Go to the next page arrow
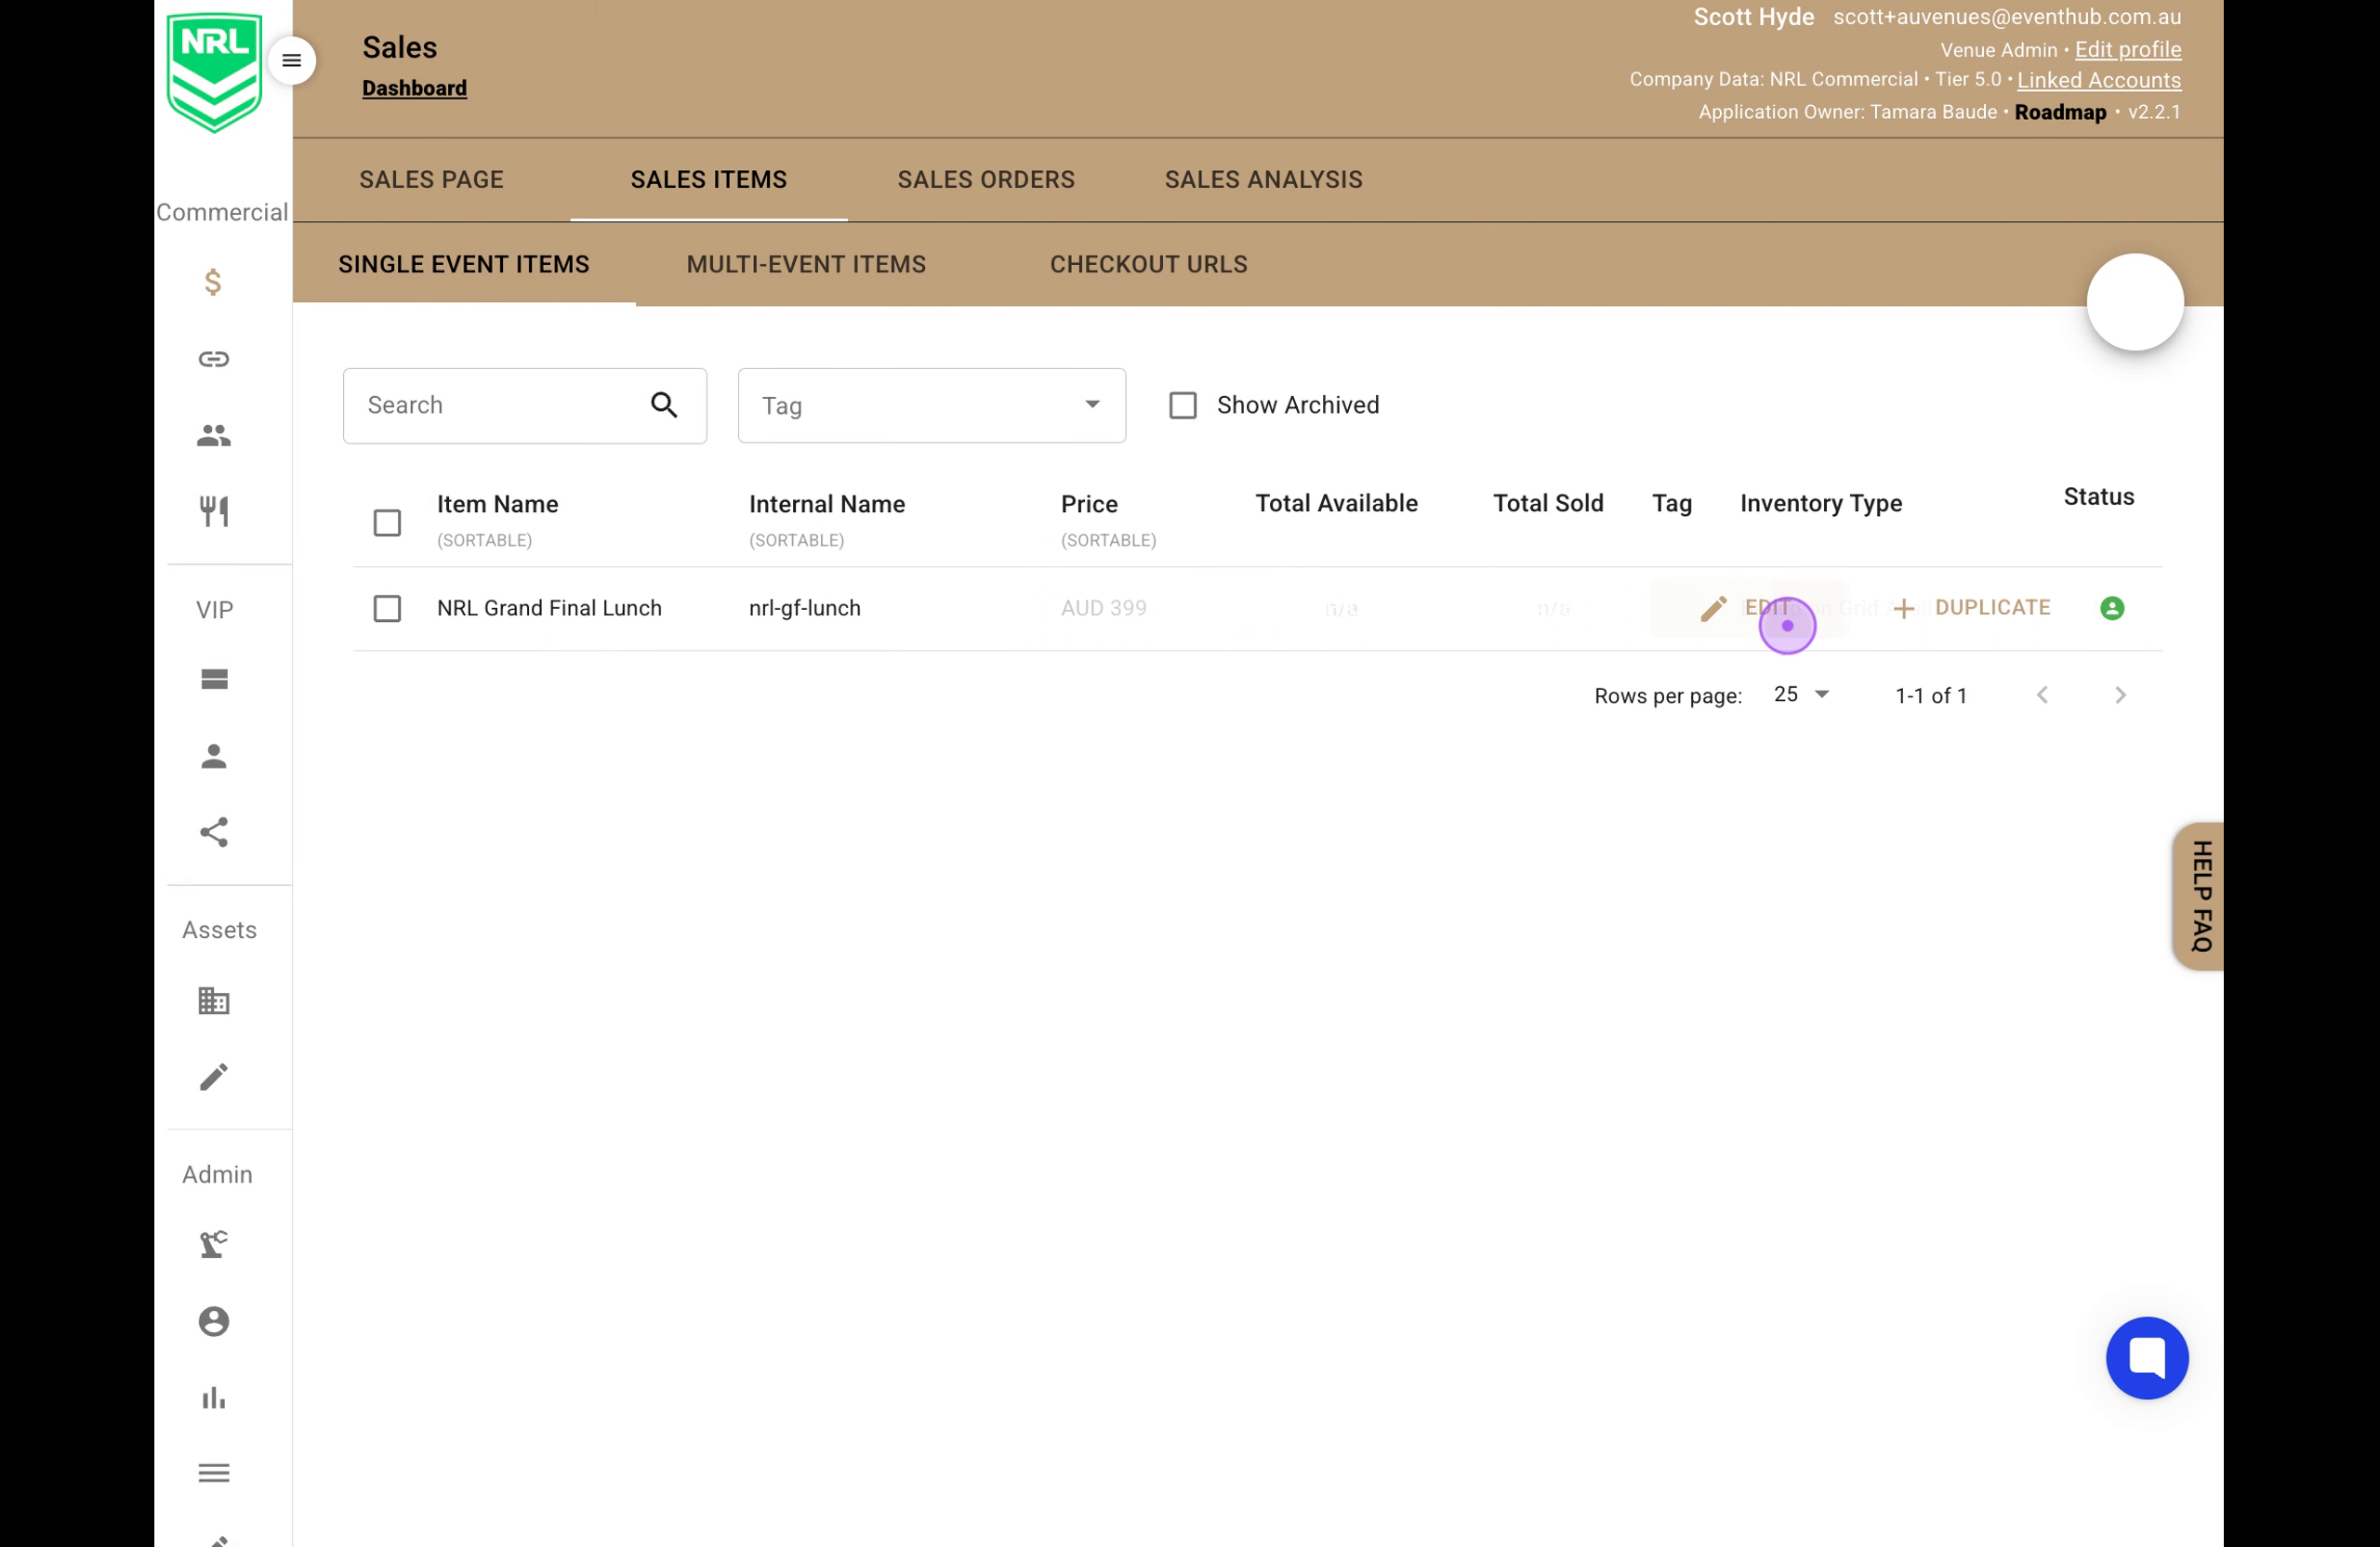This screenshot has height=1547, width=2380. [x=2120, y=695]
